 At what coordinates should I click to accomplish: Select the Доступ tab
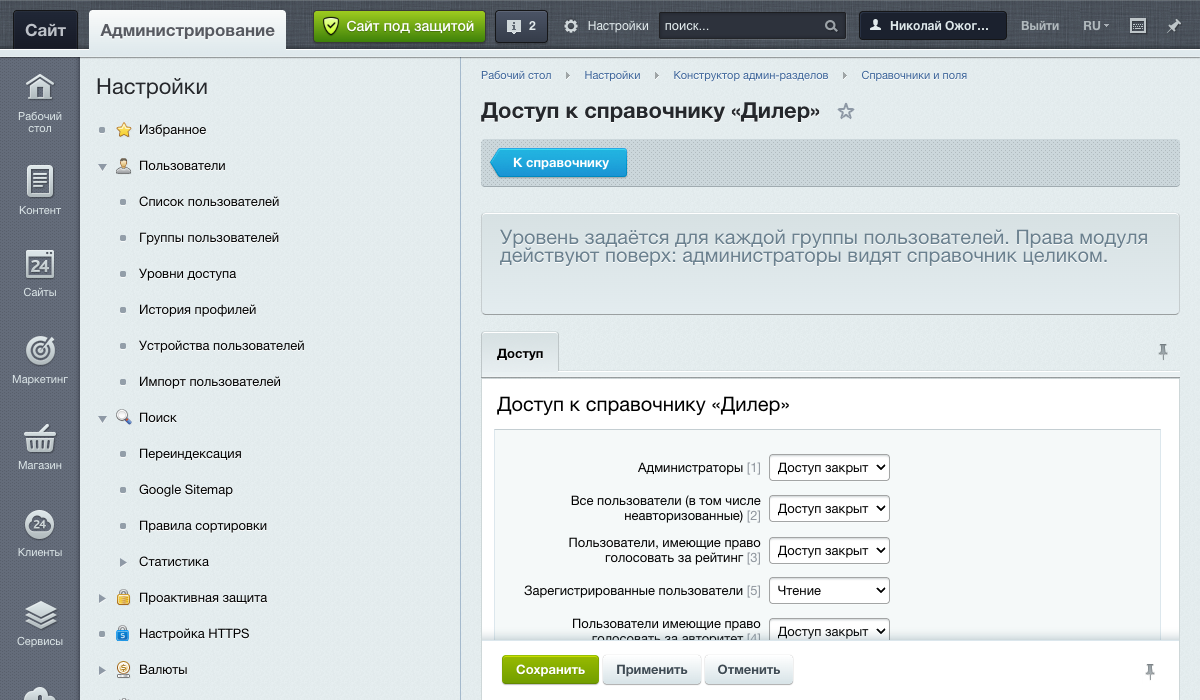(x=520, y=353)
